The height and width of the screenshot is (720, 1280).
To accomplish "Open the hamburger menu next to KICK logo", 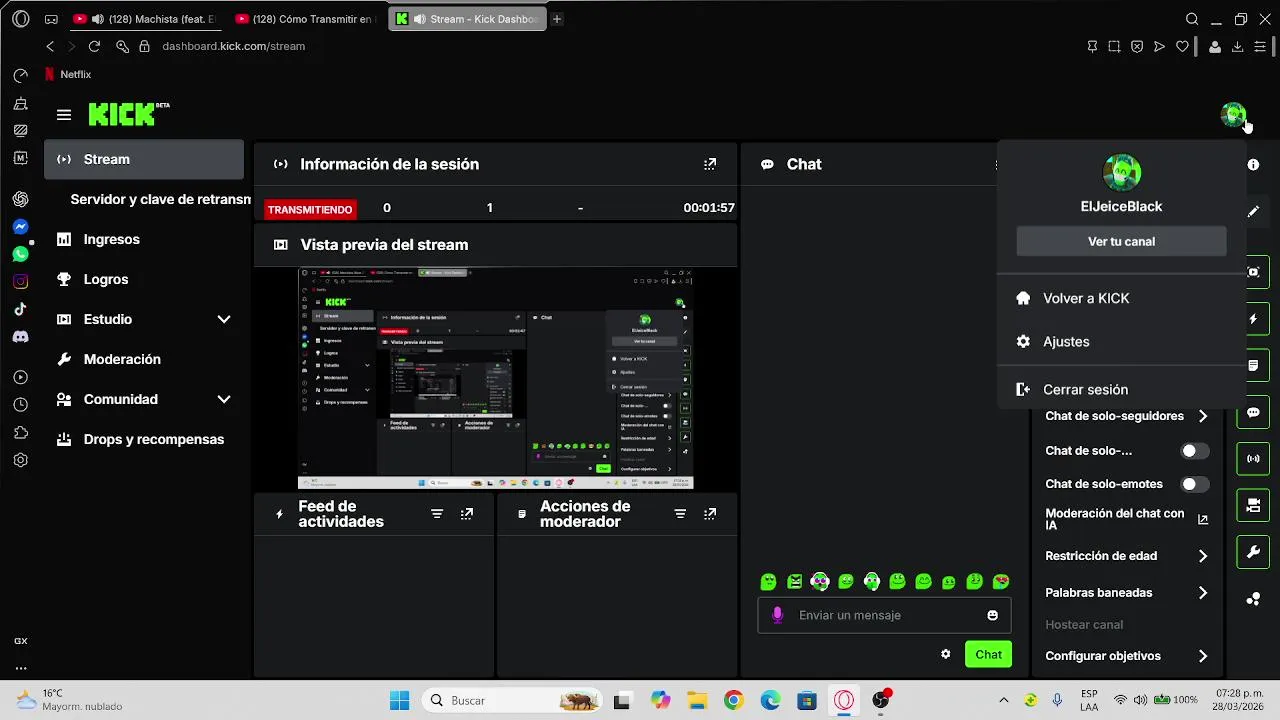I will coord(64,115).
